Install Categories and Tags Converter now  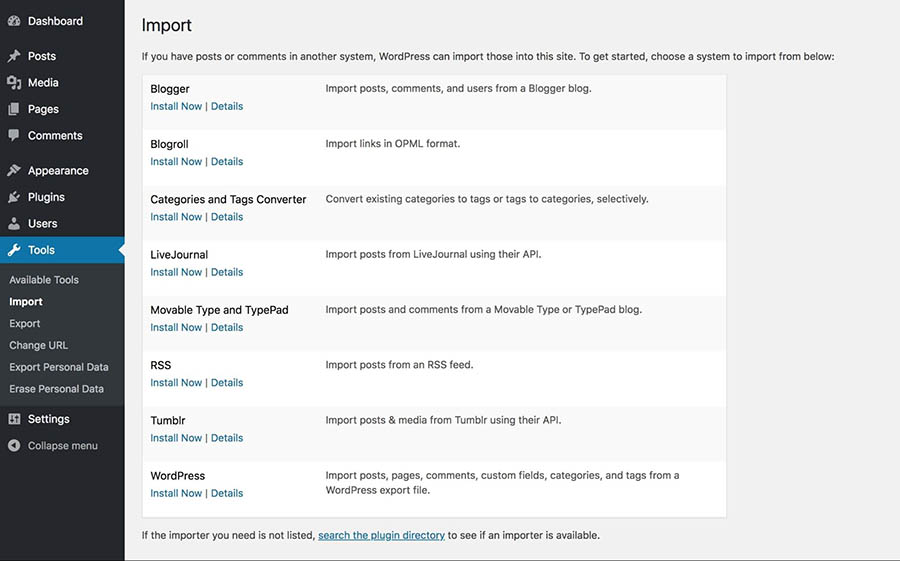click(x=176, y=216)
